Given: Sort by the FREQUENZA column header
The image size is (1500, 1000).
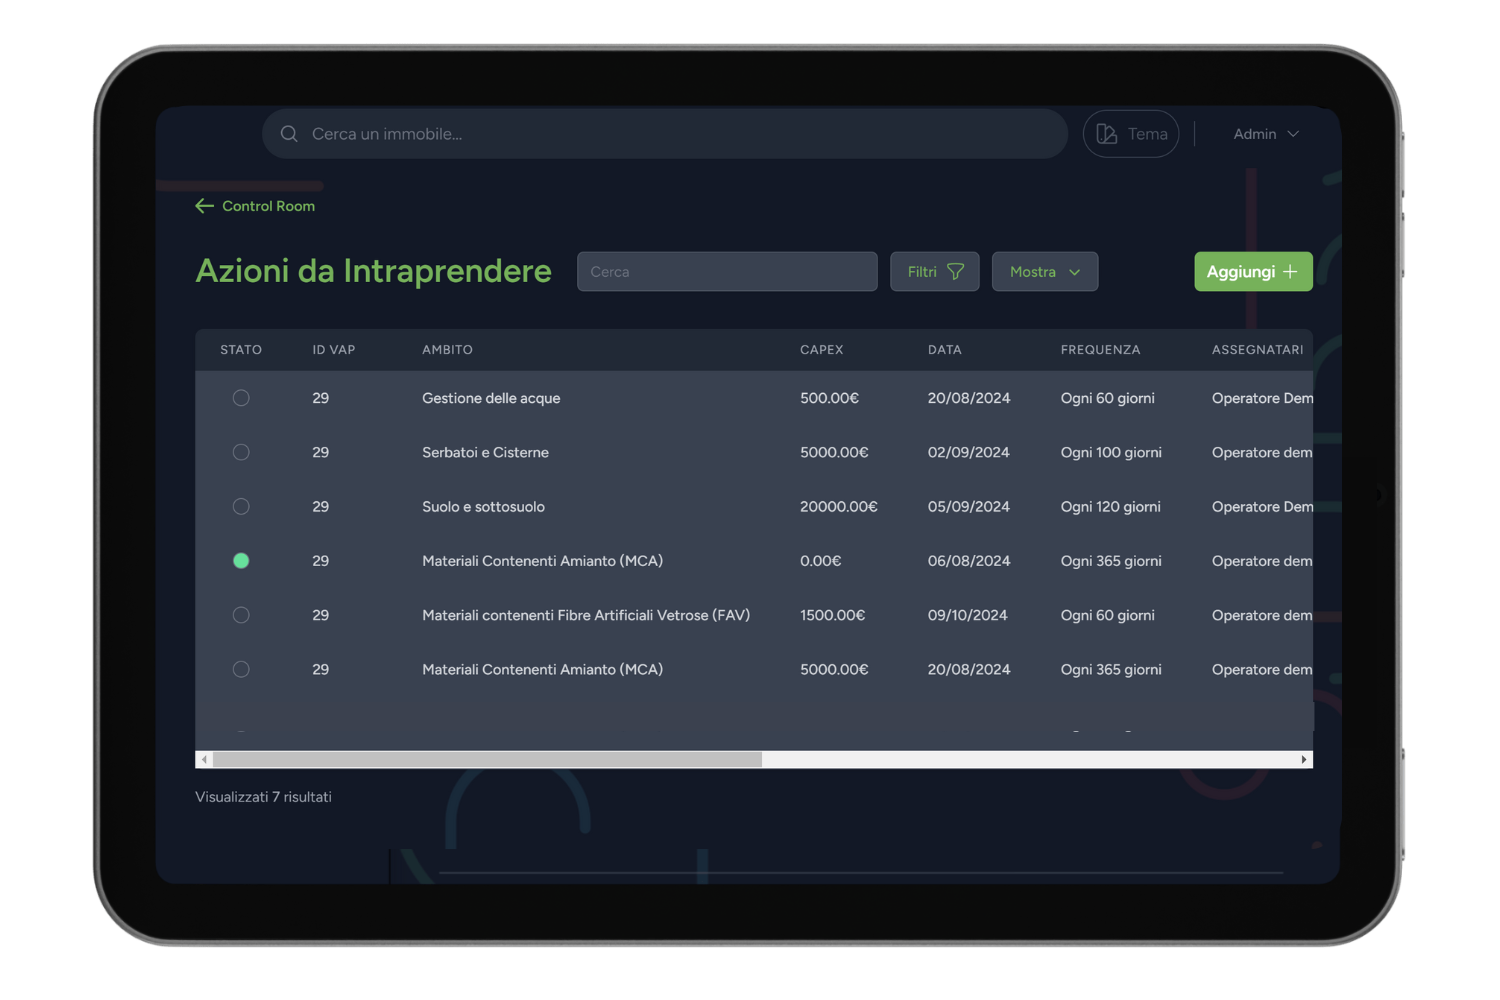Looking at the screenshot, I should (1100, 350).
